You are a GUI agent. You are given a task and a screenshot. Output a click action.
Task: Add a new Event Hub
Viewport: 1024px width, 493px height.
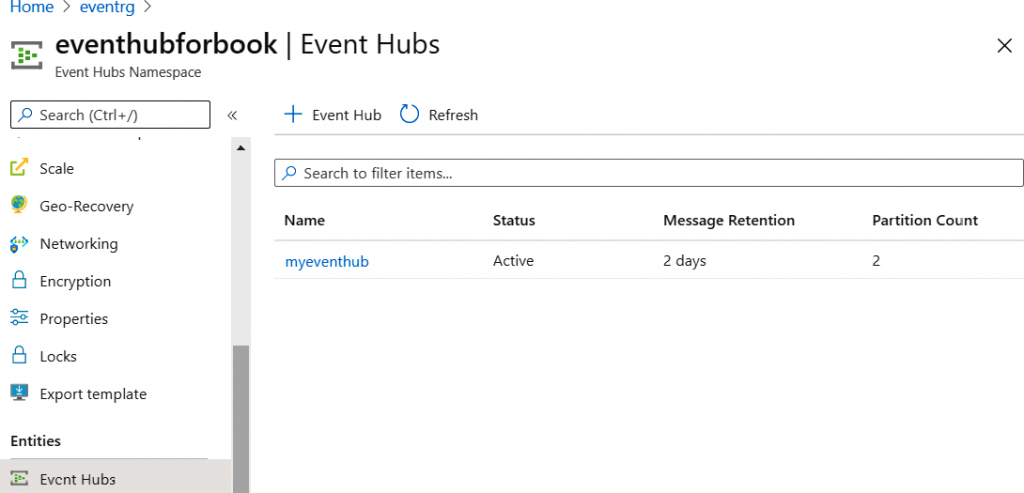[333, 115]
